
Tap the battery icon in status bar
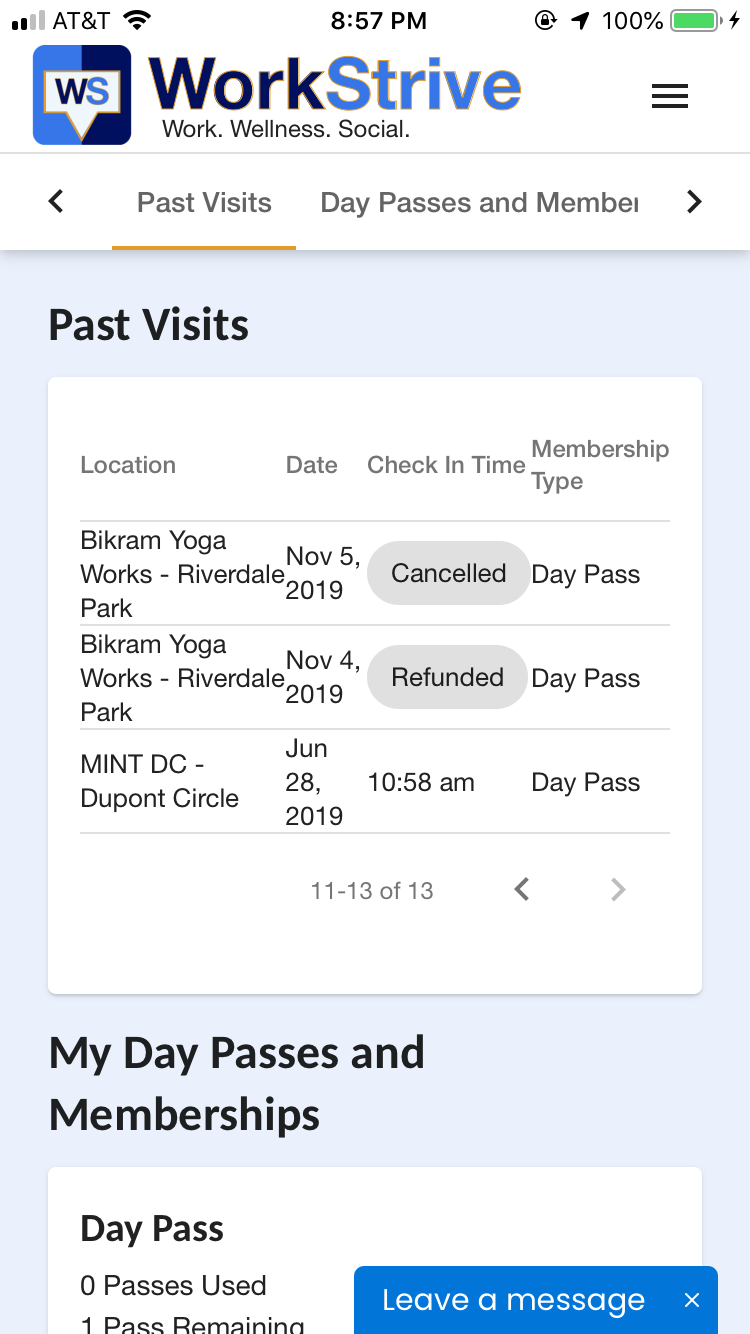(699, 20)
